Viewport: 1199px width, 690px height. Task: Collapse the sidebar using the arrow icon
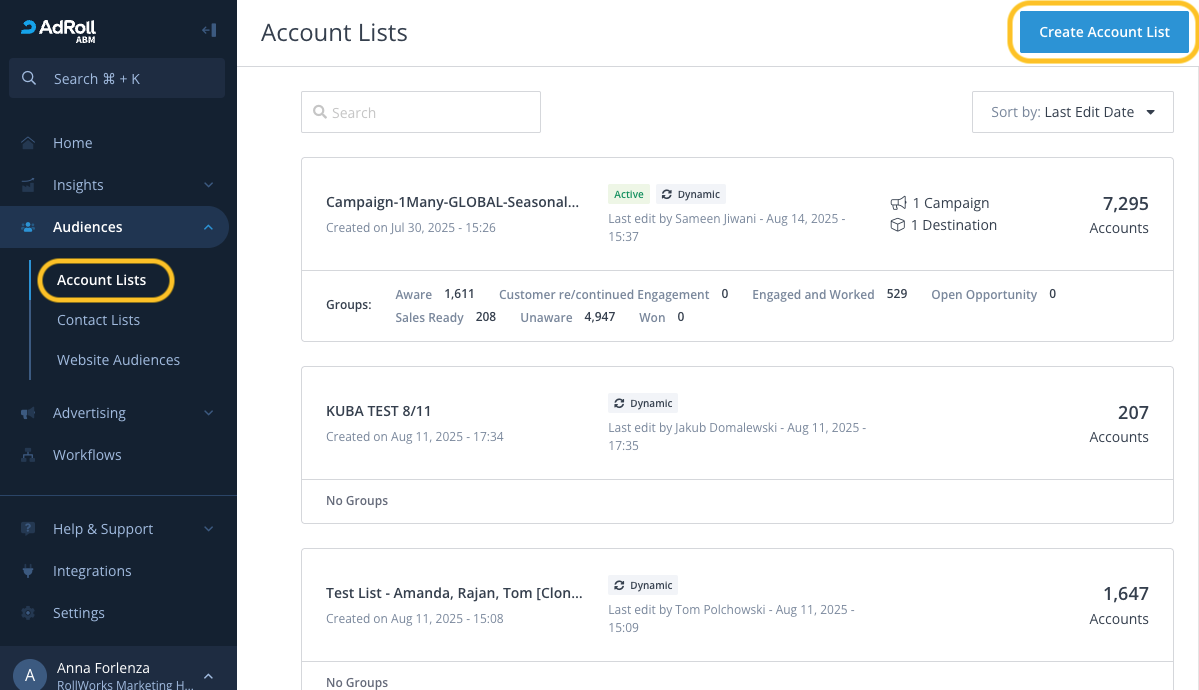pos(208,30)
